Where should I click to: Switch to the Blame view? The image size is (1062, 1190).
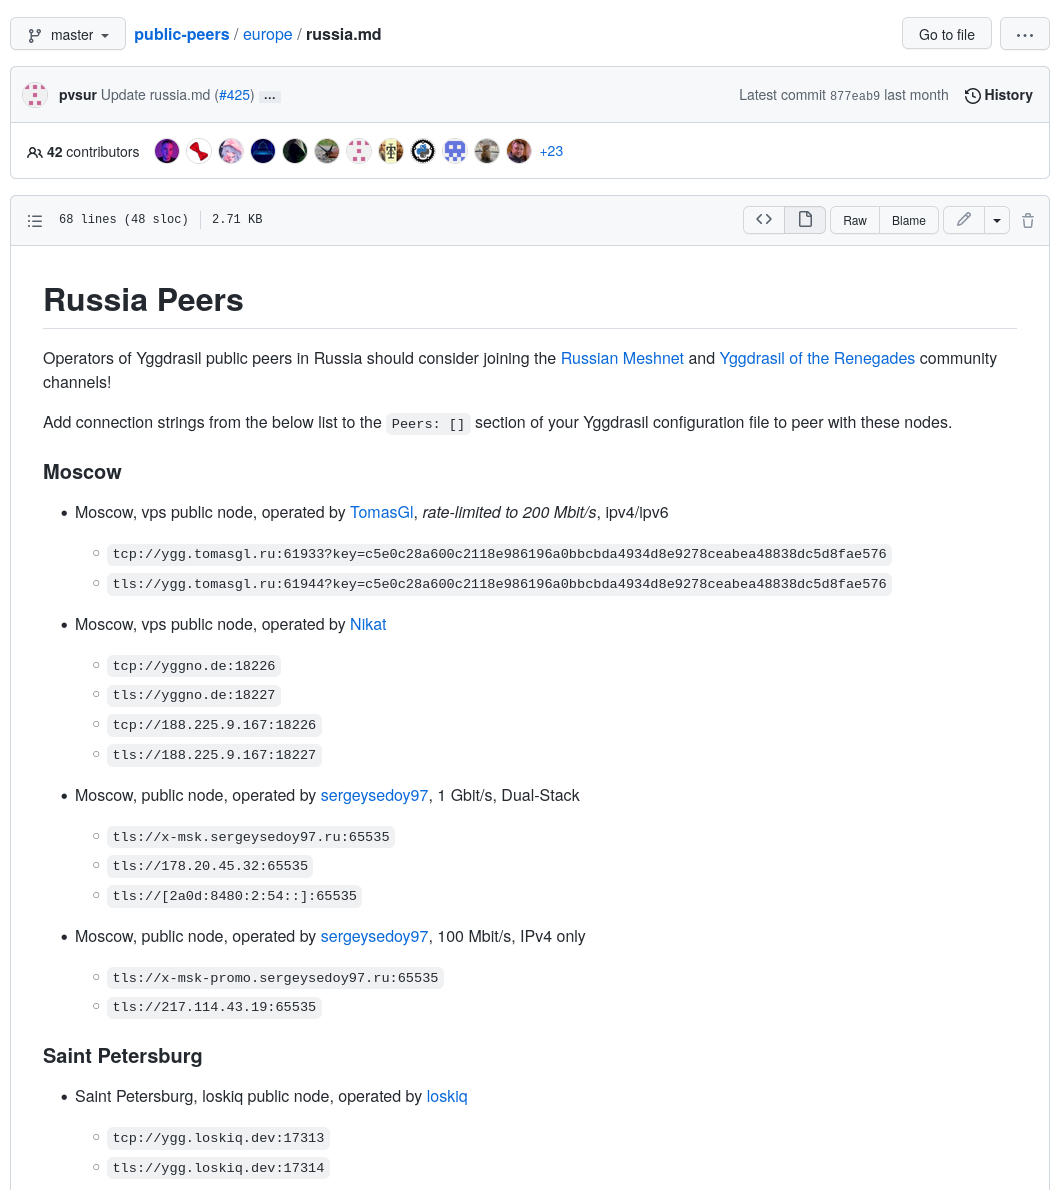[908, 220]
